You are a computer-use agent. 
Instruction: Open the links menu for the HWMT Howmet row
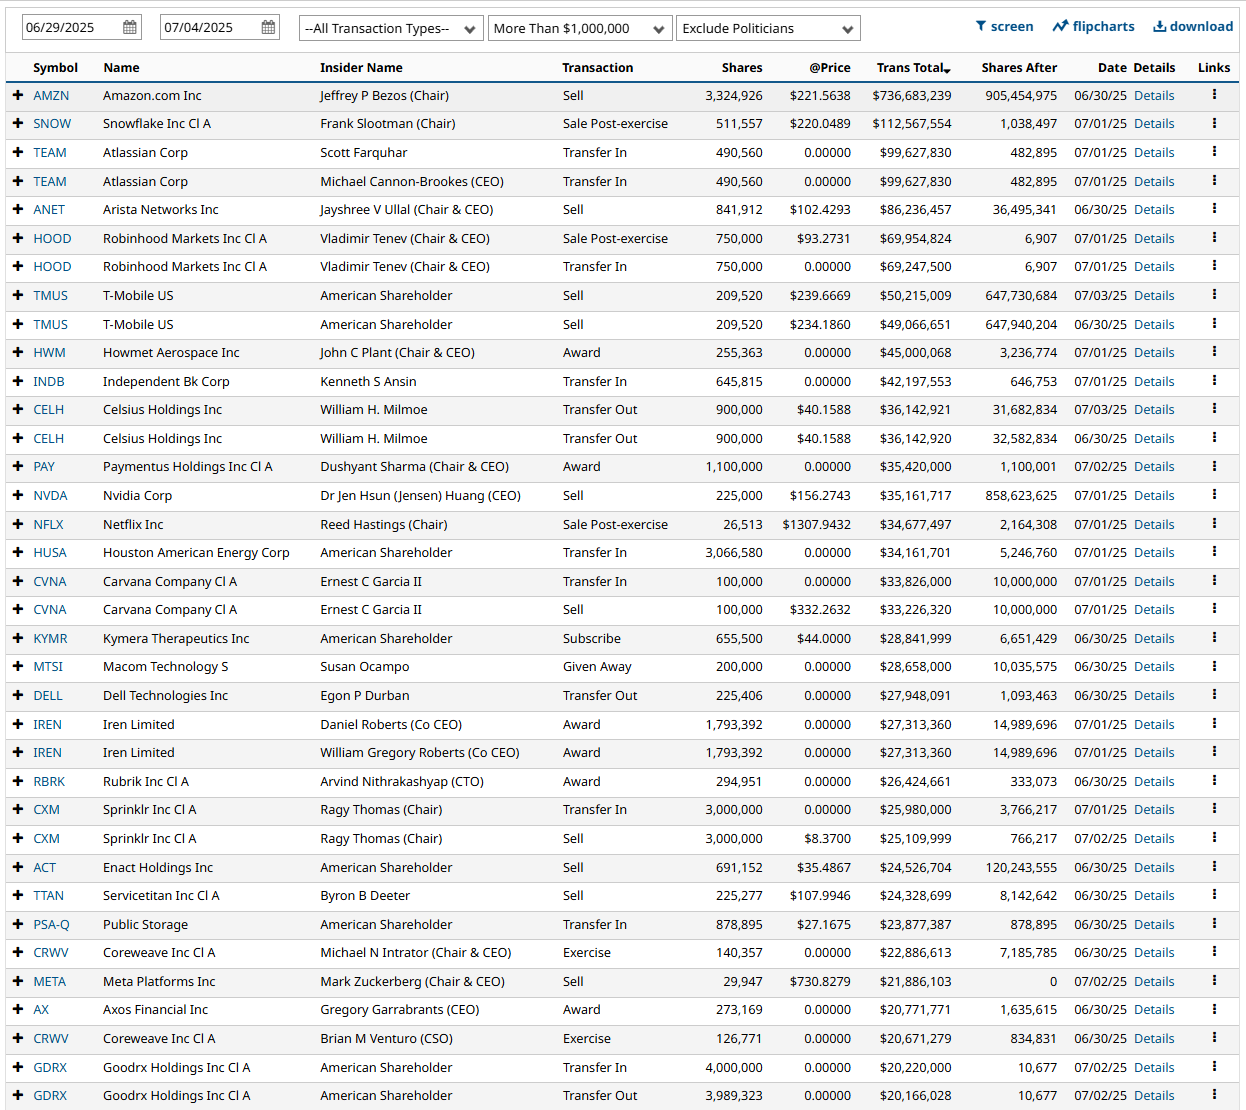tap(1214, 353)
